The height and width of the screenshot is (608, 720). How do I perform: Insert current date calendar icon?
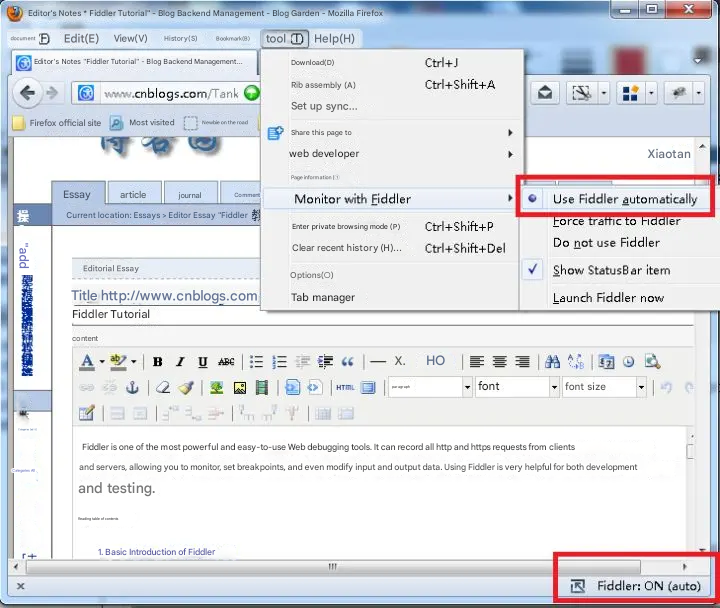[x=606, y=362]
